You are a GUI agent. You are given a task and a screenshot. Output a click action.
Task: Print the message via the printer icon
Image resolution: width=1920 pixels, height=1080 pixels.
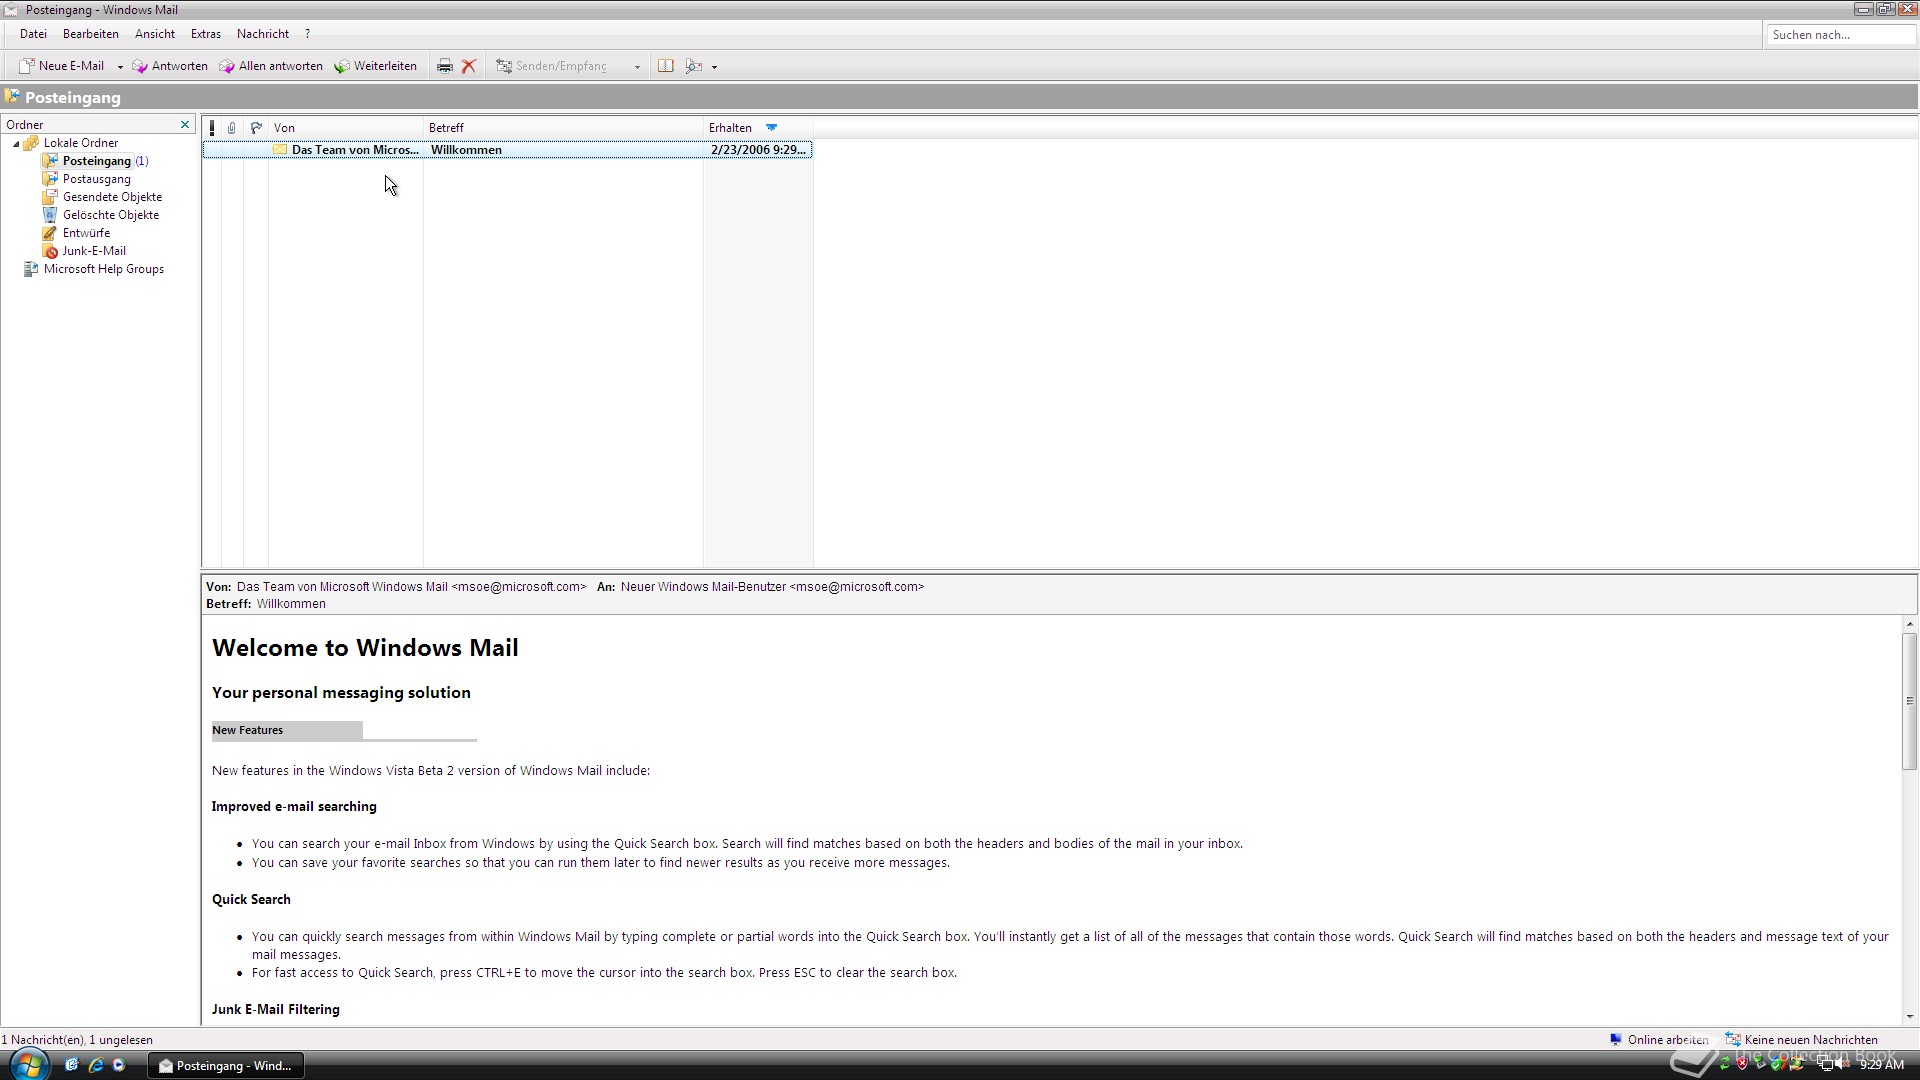[x=445, y=66]
